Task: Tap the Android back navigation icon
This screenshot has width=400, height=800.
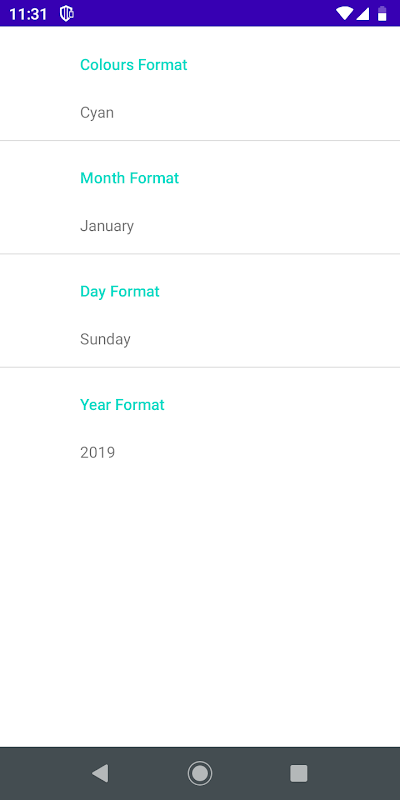Action: (100, 773)
